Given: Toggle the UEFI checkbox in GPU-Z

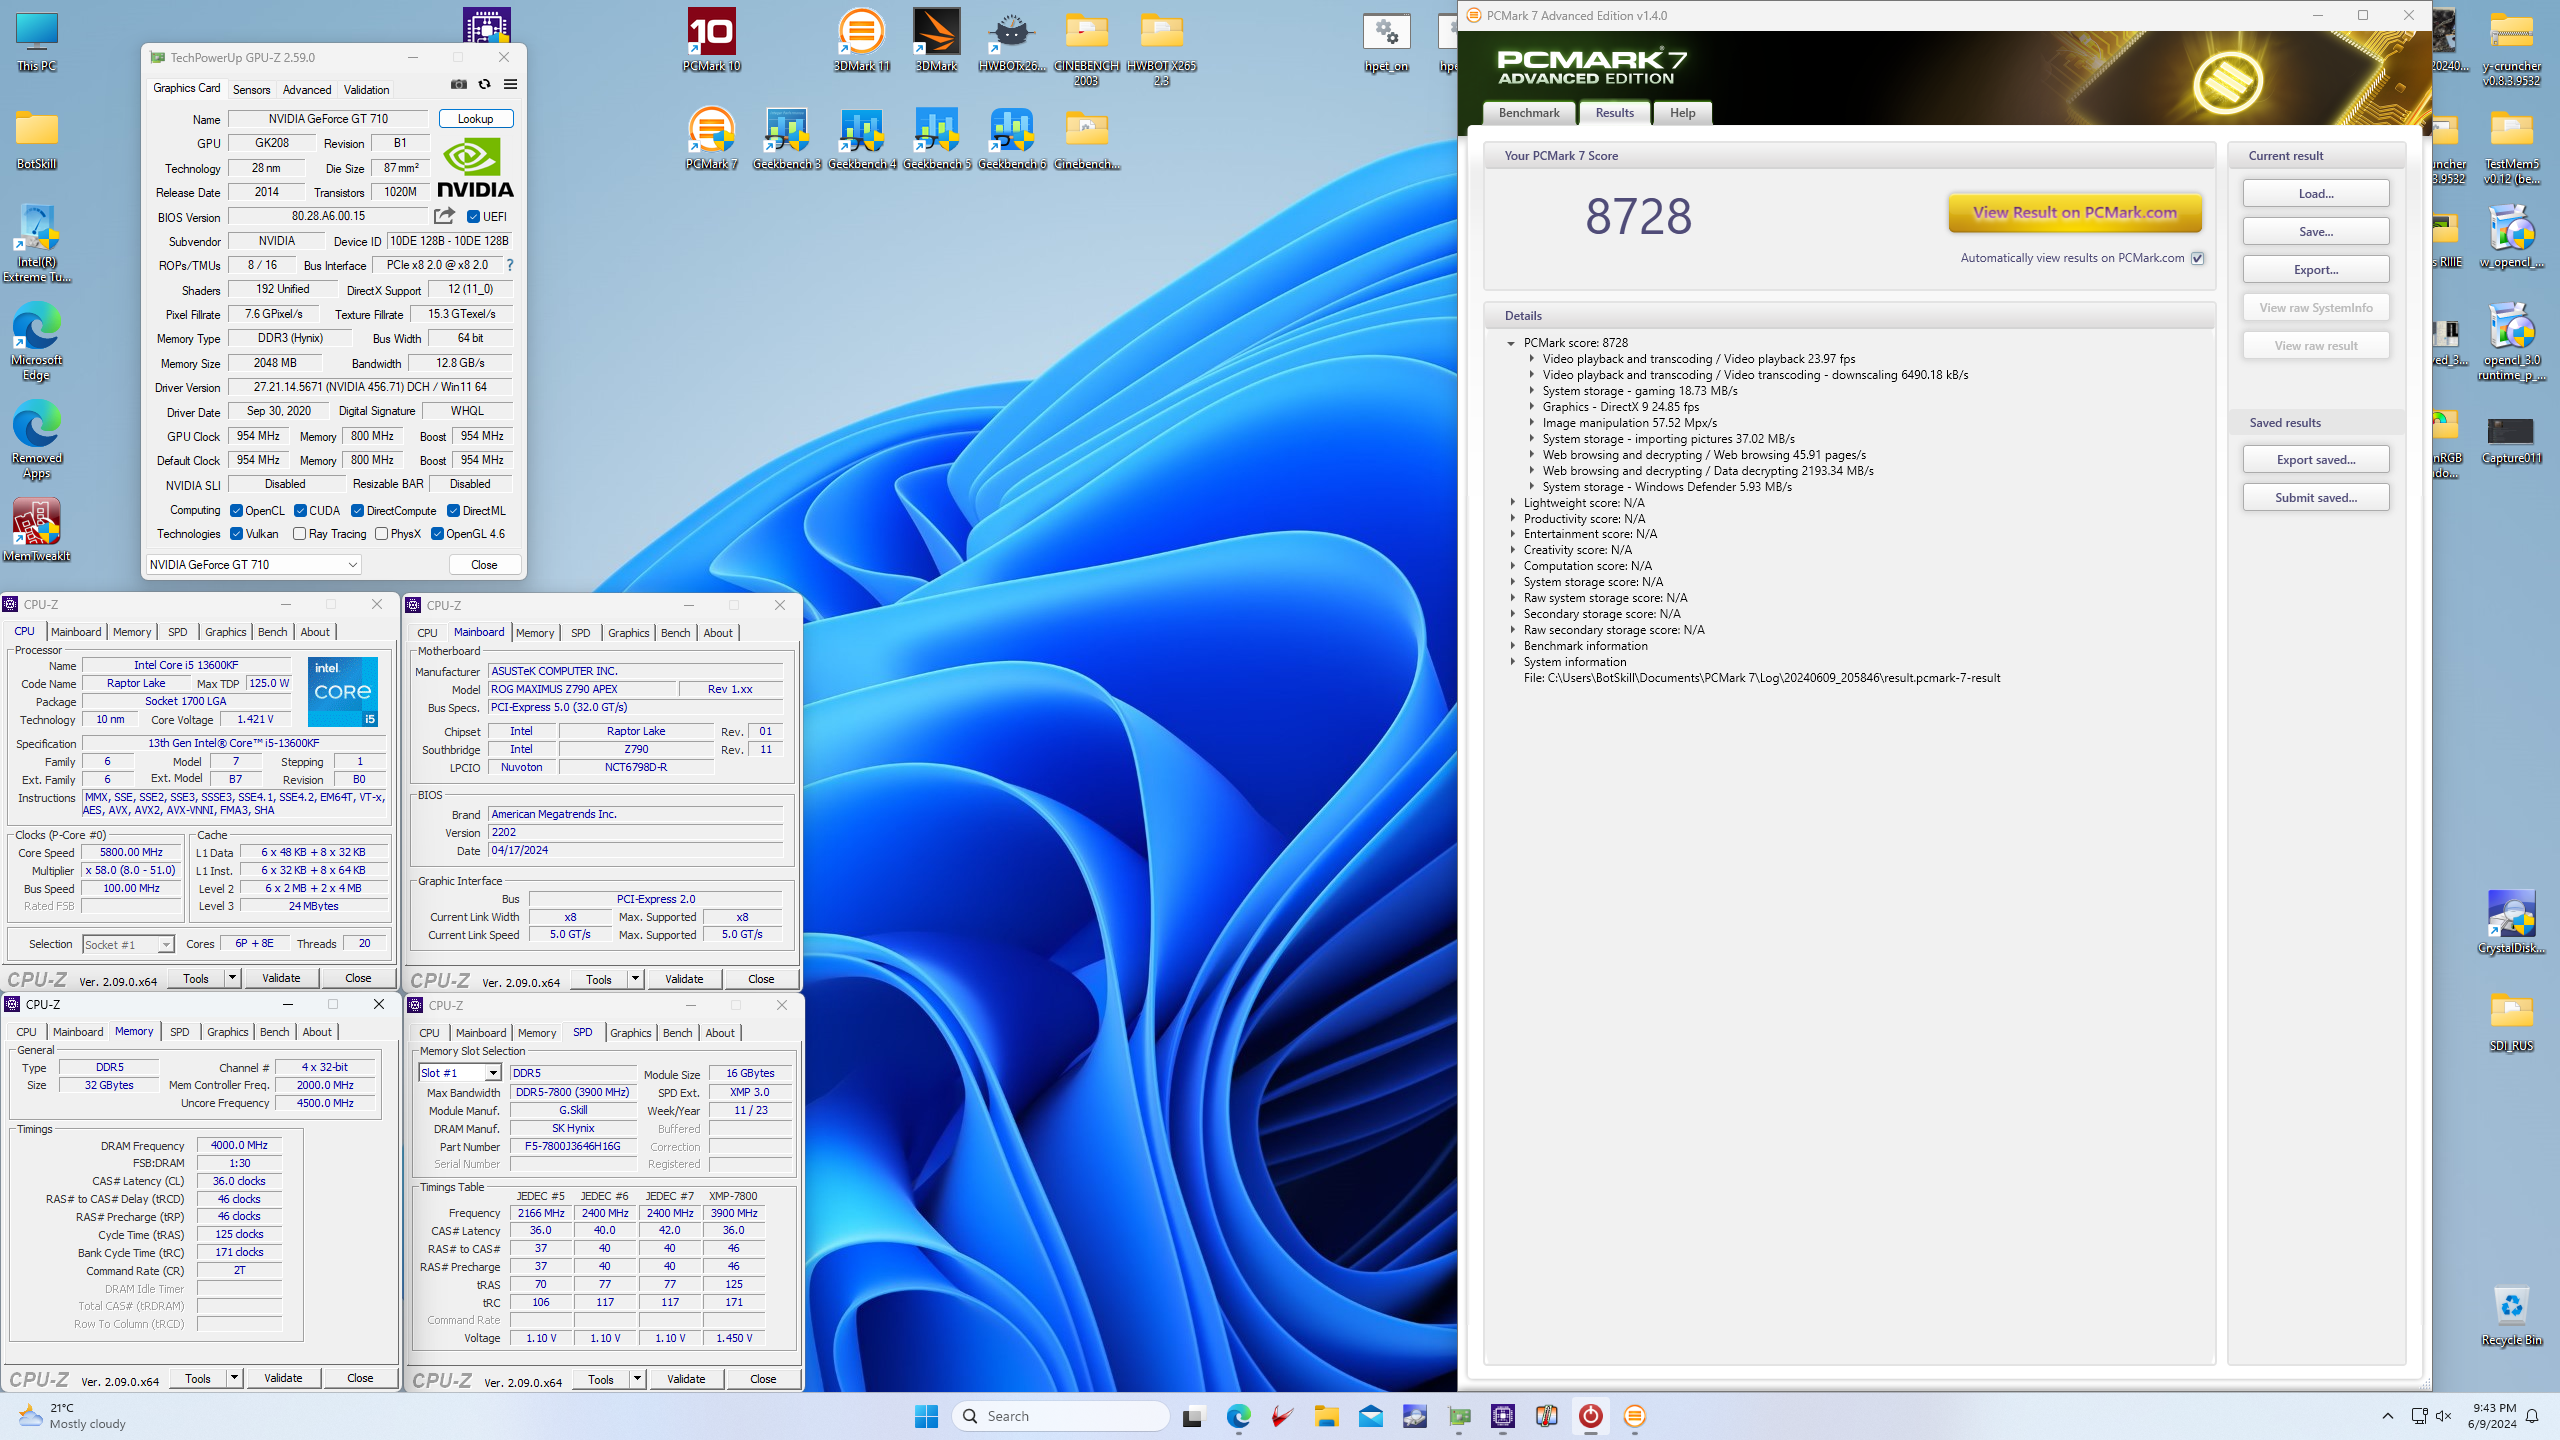Looking at the screenshot, I should point(474,216).
